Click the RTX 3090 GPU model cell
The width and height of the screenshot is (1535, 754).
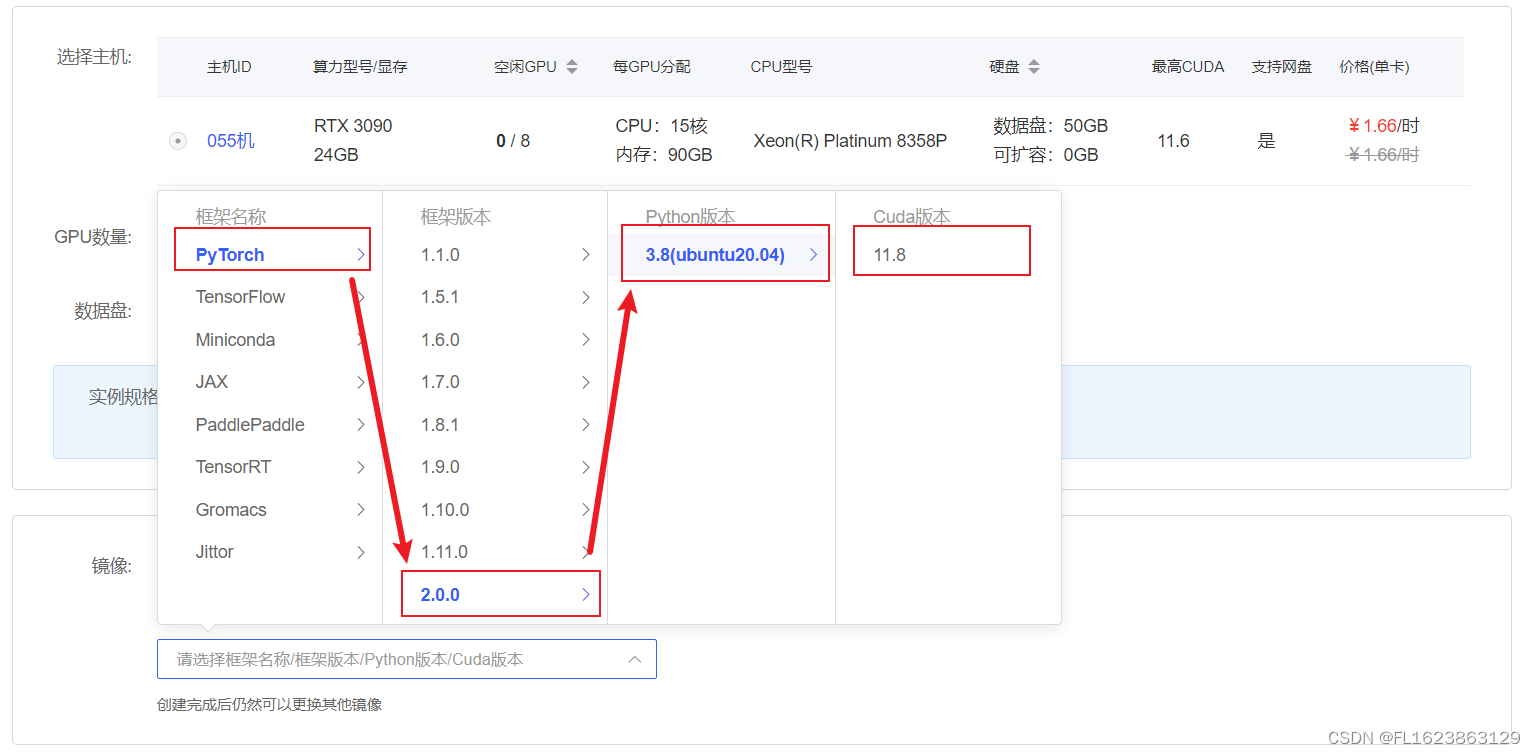coord(353,126)
